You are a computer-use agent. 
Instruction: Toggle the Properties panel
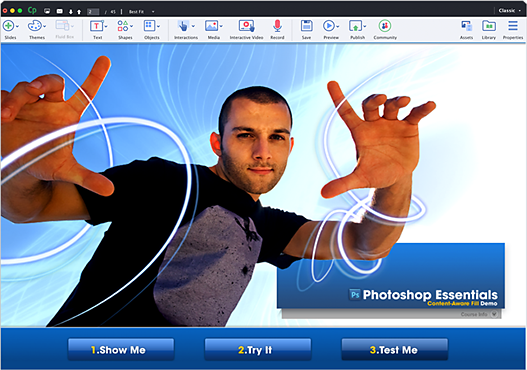point(513,26)
